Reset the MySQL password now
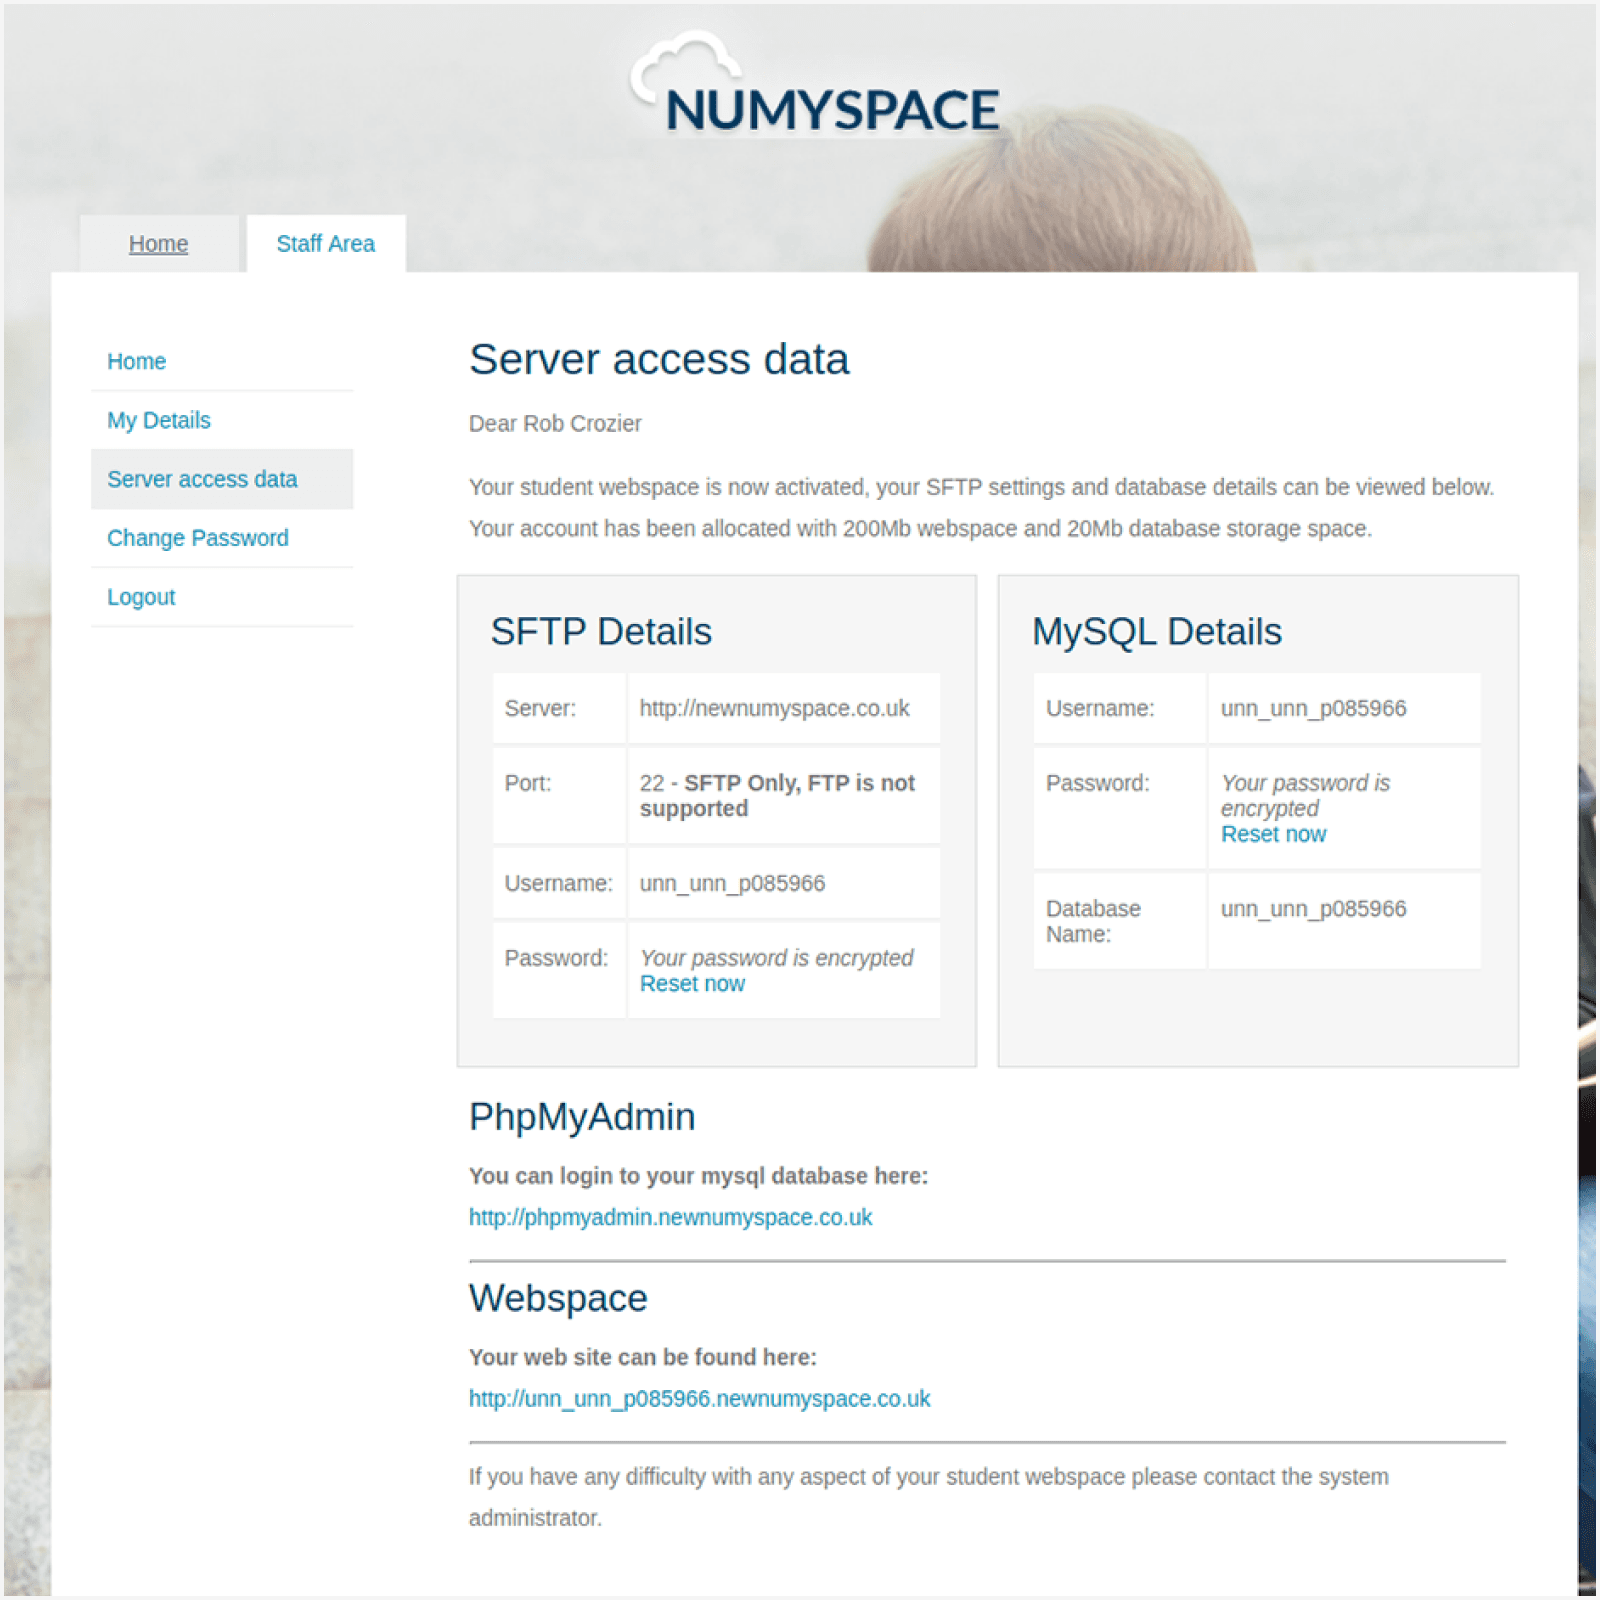 tap(1273, 833)
